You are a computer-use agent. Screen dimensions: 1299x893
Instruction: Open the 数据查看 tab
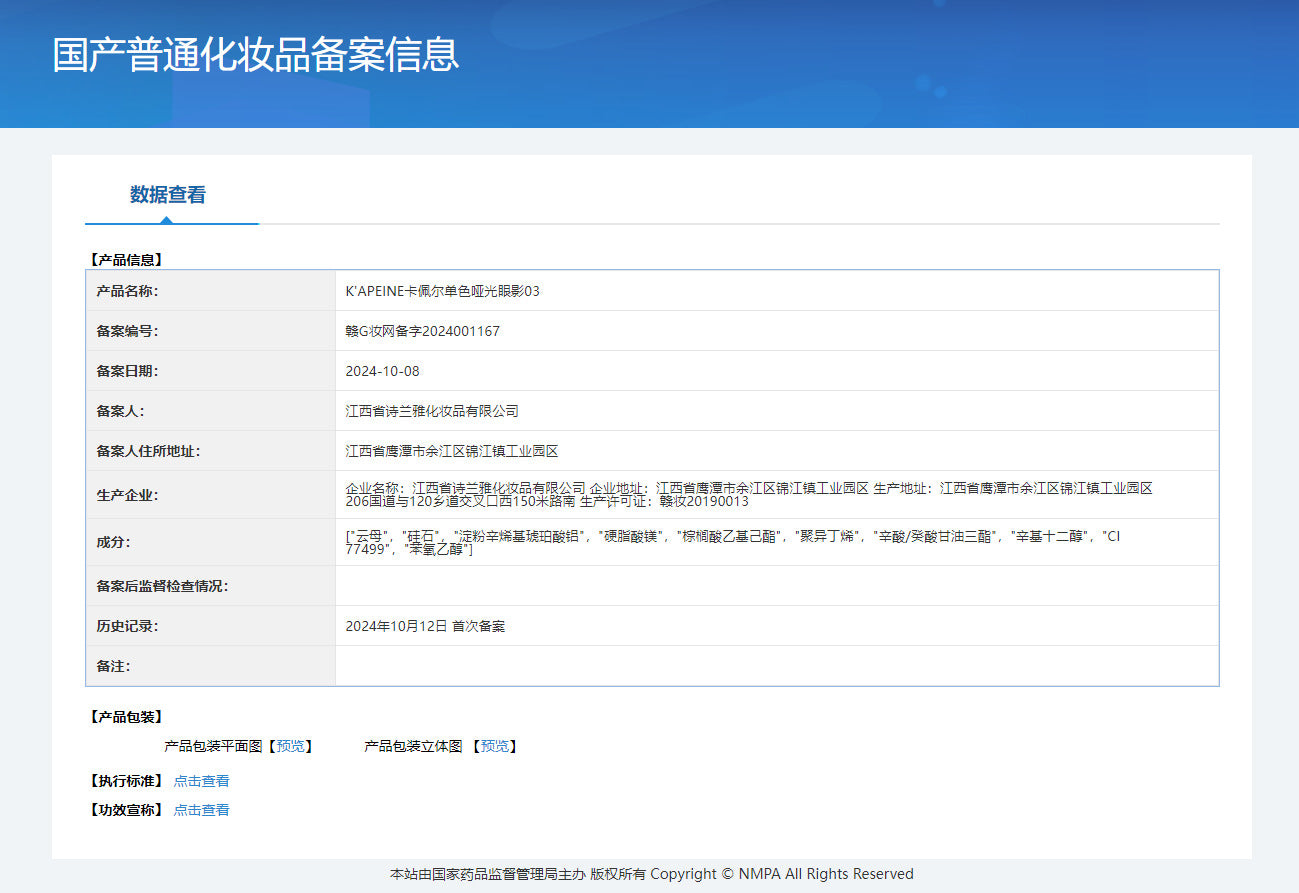[168, 195]
